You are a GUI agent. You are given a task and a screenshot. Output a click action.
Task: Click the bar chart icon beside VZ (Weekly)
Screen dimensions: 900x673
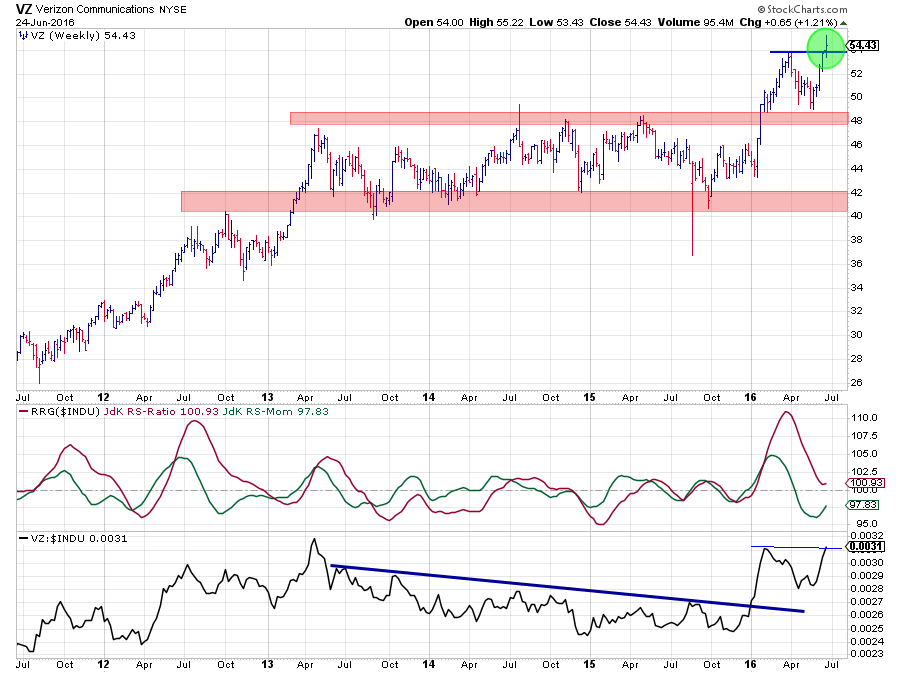[x=23, y=35]
